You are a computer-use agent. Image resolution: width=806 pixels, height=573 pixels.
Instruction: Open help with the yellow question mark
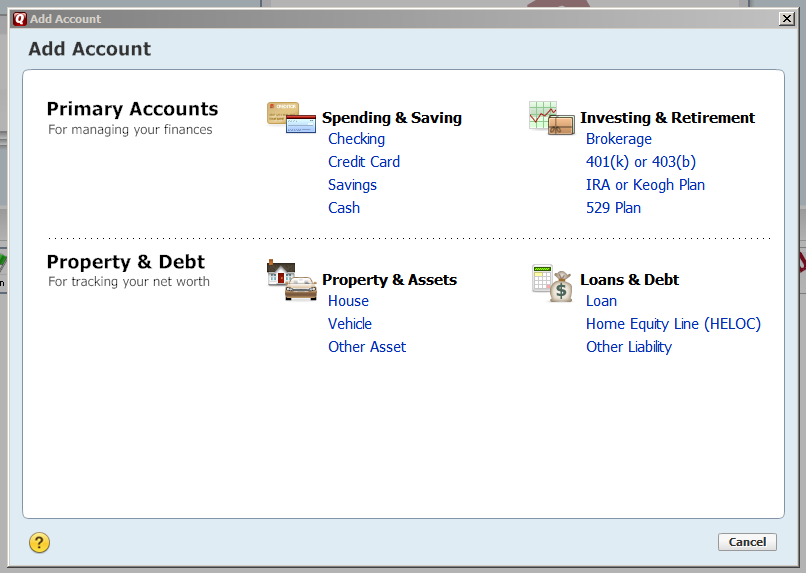(x=40, y=542)
